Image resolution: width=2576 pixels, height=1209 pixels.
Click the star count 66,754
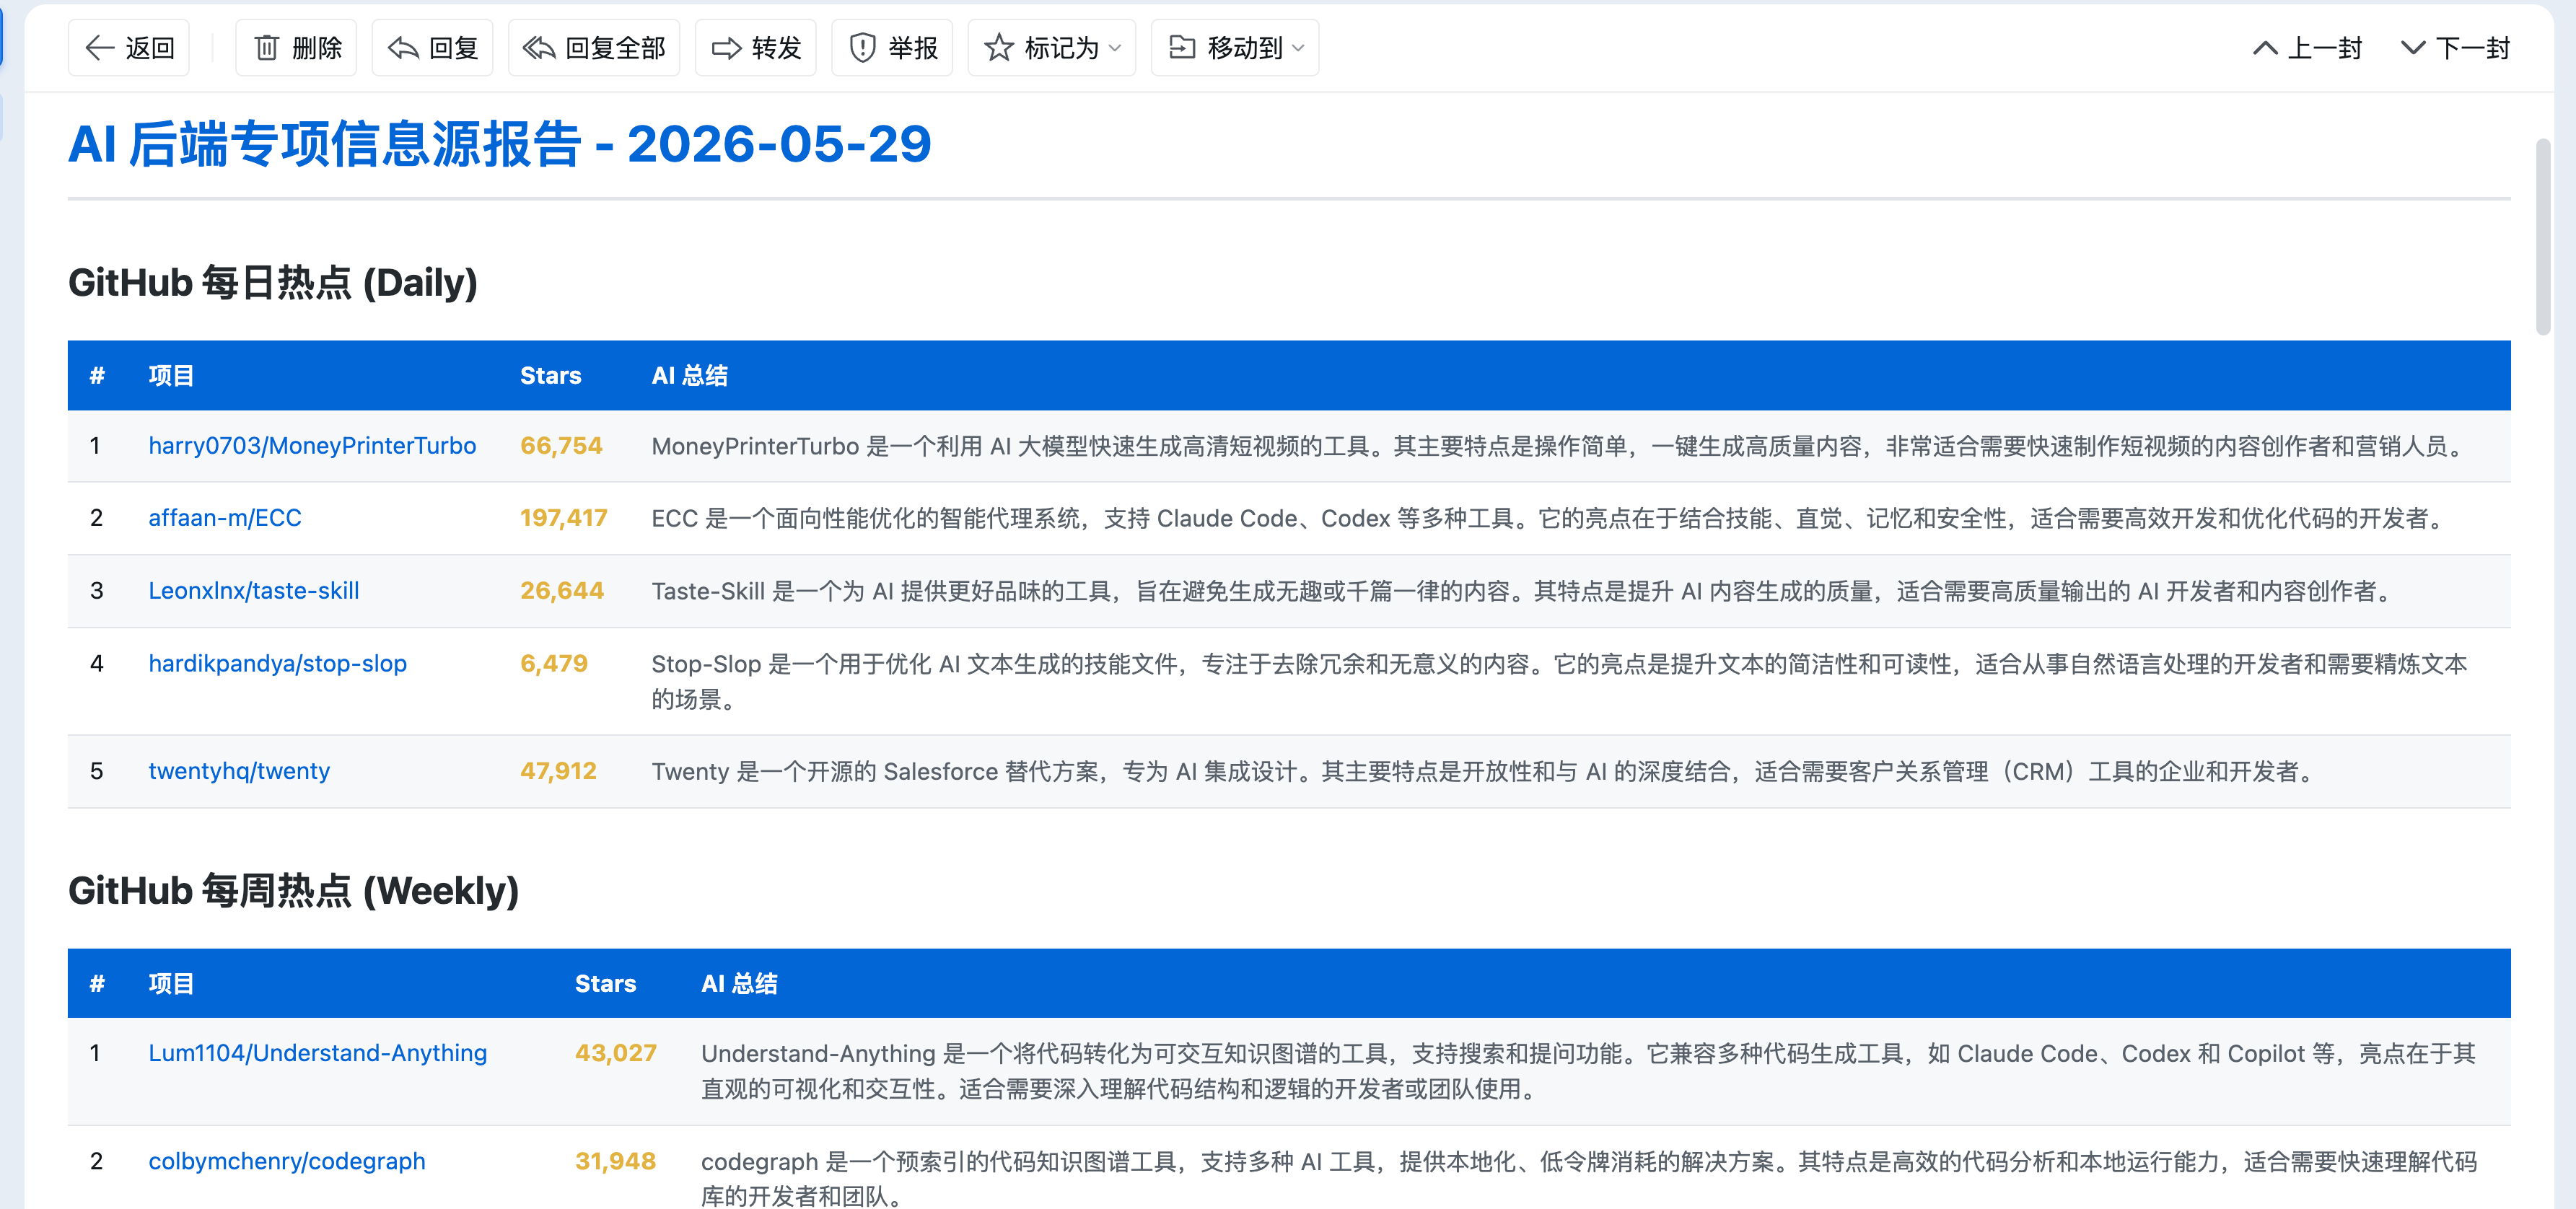click(x=561, y=446)
